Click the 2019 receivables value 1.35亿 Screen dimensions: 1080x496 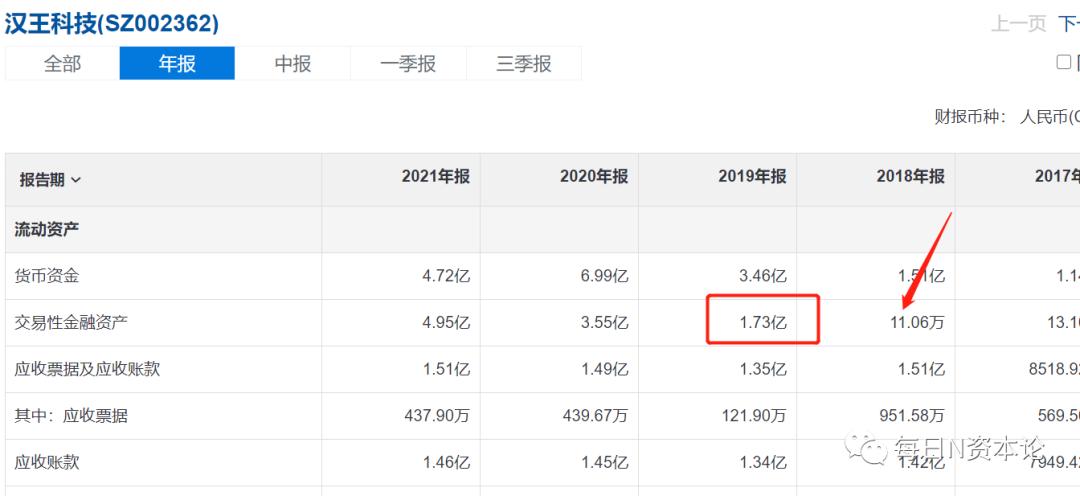click(764, 369)
